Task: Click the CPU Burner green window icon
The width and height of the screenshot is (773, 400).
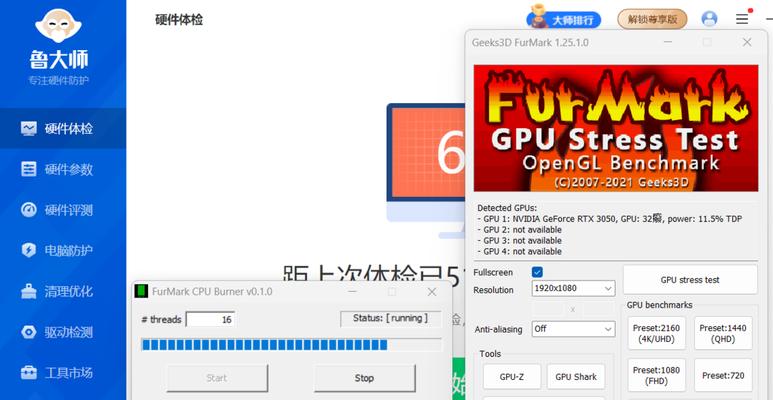Action: click(x=141, y=291)
